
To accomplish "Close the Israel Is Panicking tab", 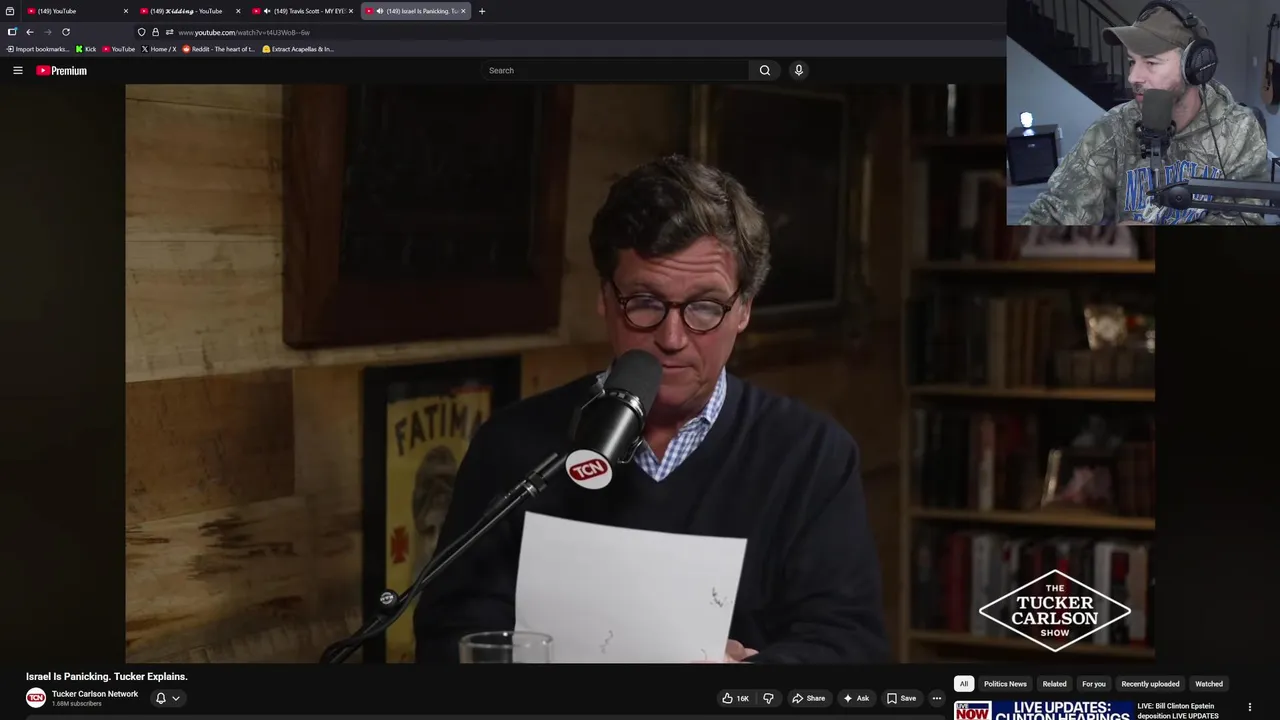I will tap(463, 11).
